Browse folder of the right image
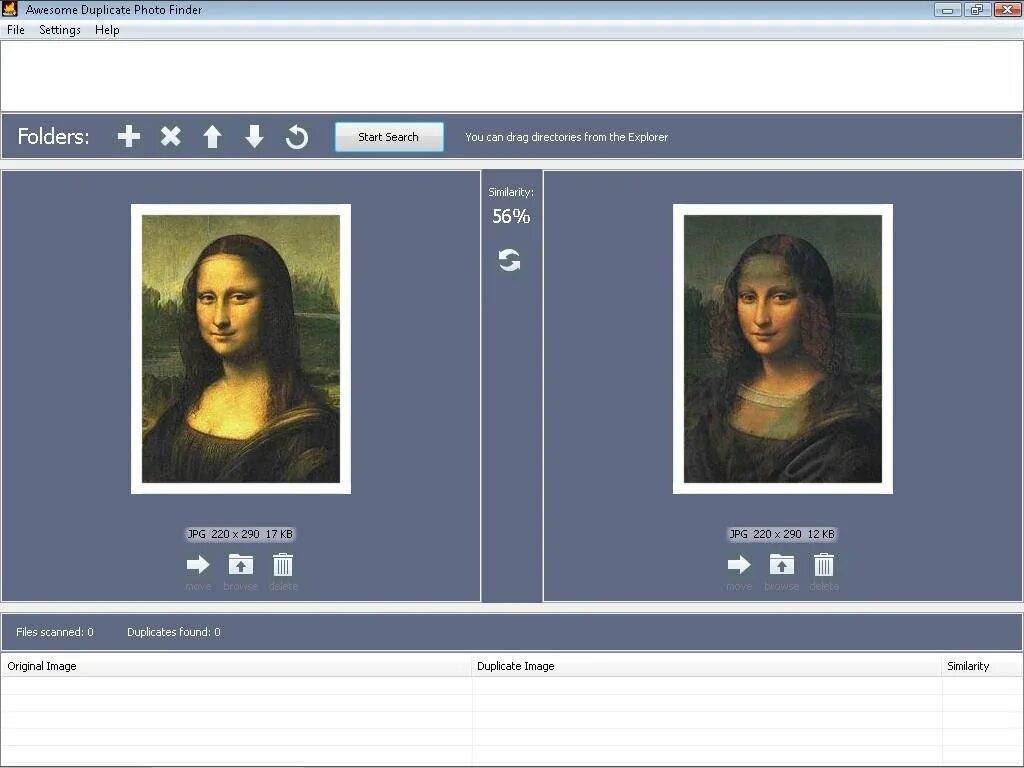1024x768 pixels. 782,564
